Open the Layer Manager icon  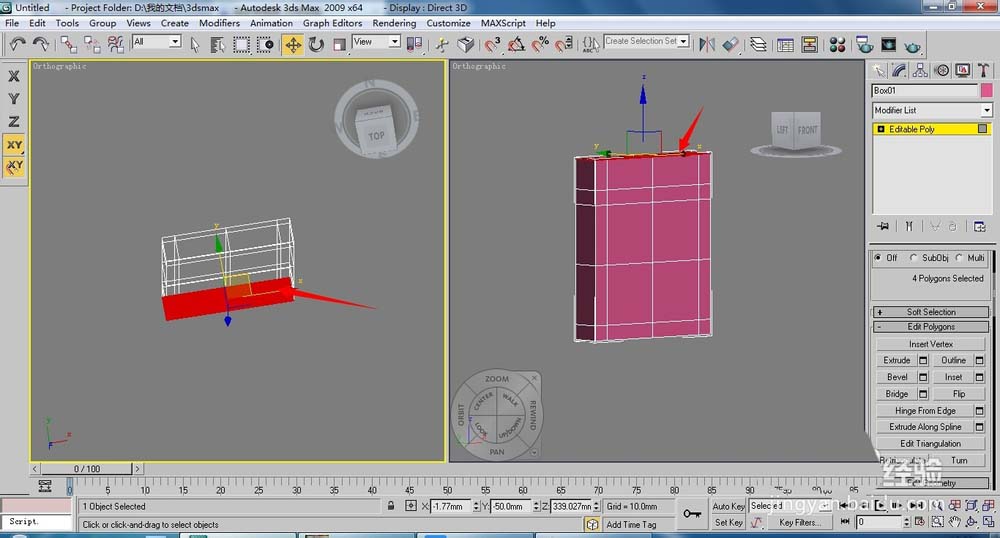758,44
